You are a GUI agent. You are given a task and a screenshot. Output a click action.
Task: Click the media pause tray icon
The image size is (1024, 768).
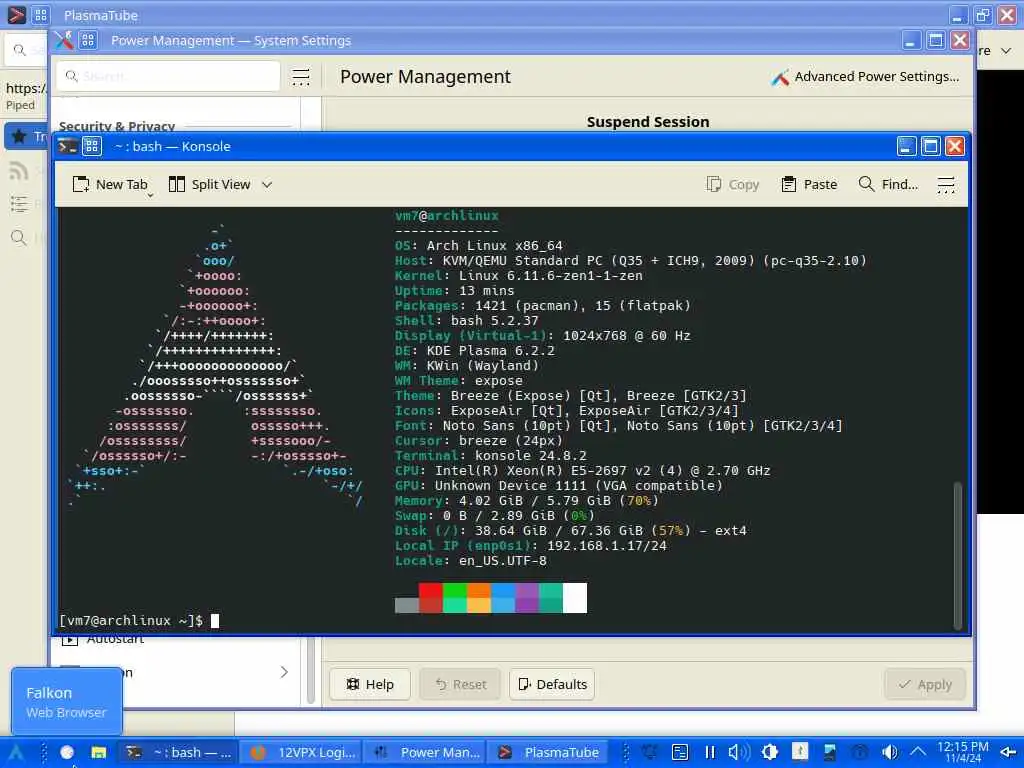click(x=710, y=752)
